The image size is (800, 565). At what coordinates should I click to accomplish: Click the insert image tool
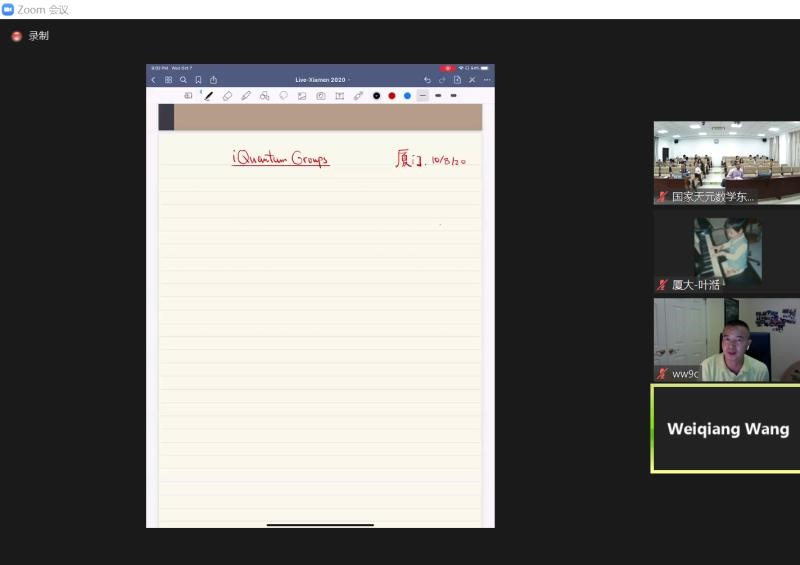[302, 96]
